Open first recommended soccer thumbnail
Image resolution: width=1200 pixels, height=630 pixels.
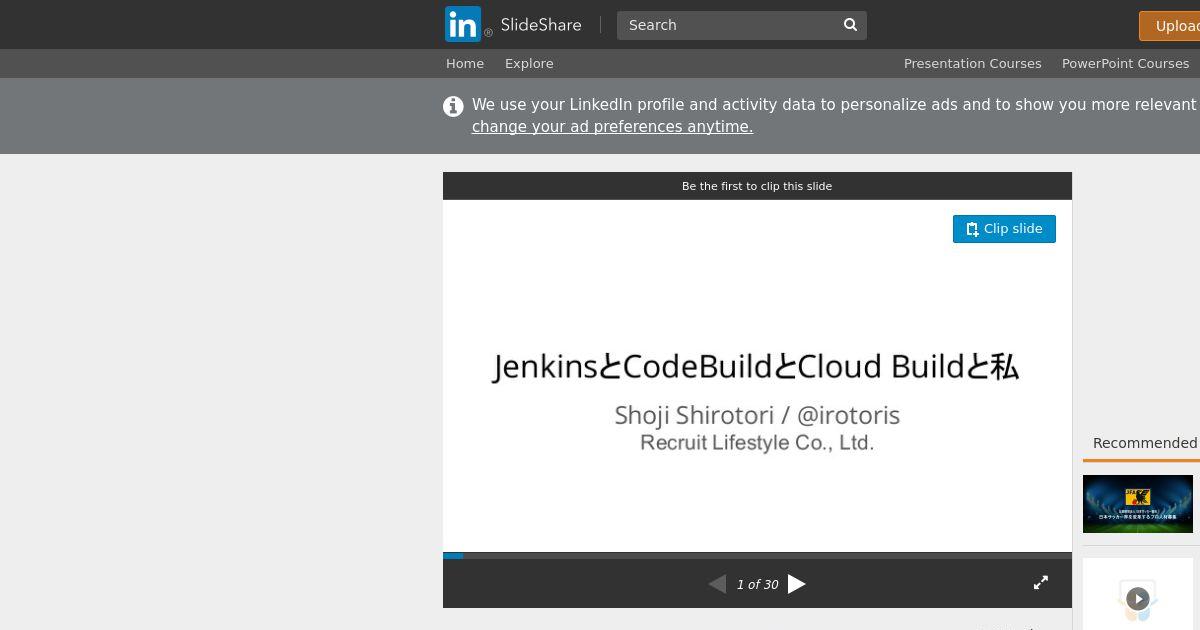tap(1138, 503)
